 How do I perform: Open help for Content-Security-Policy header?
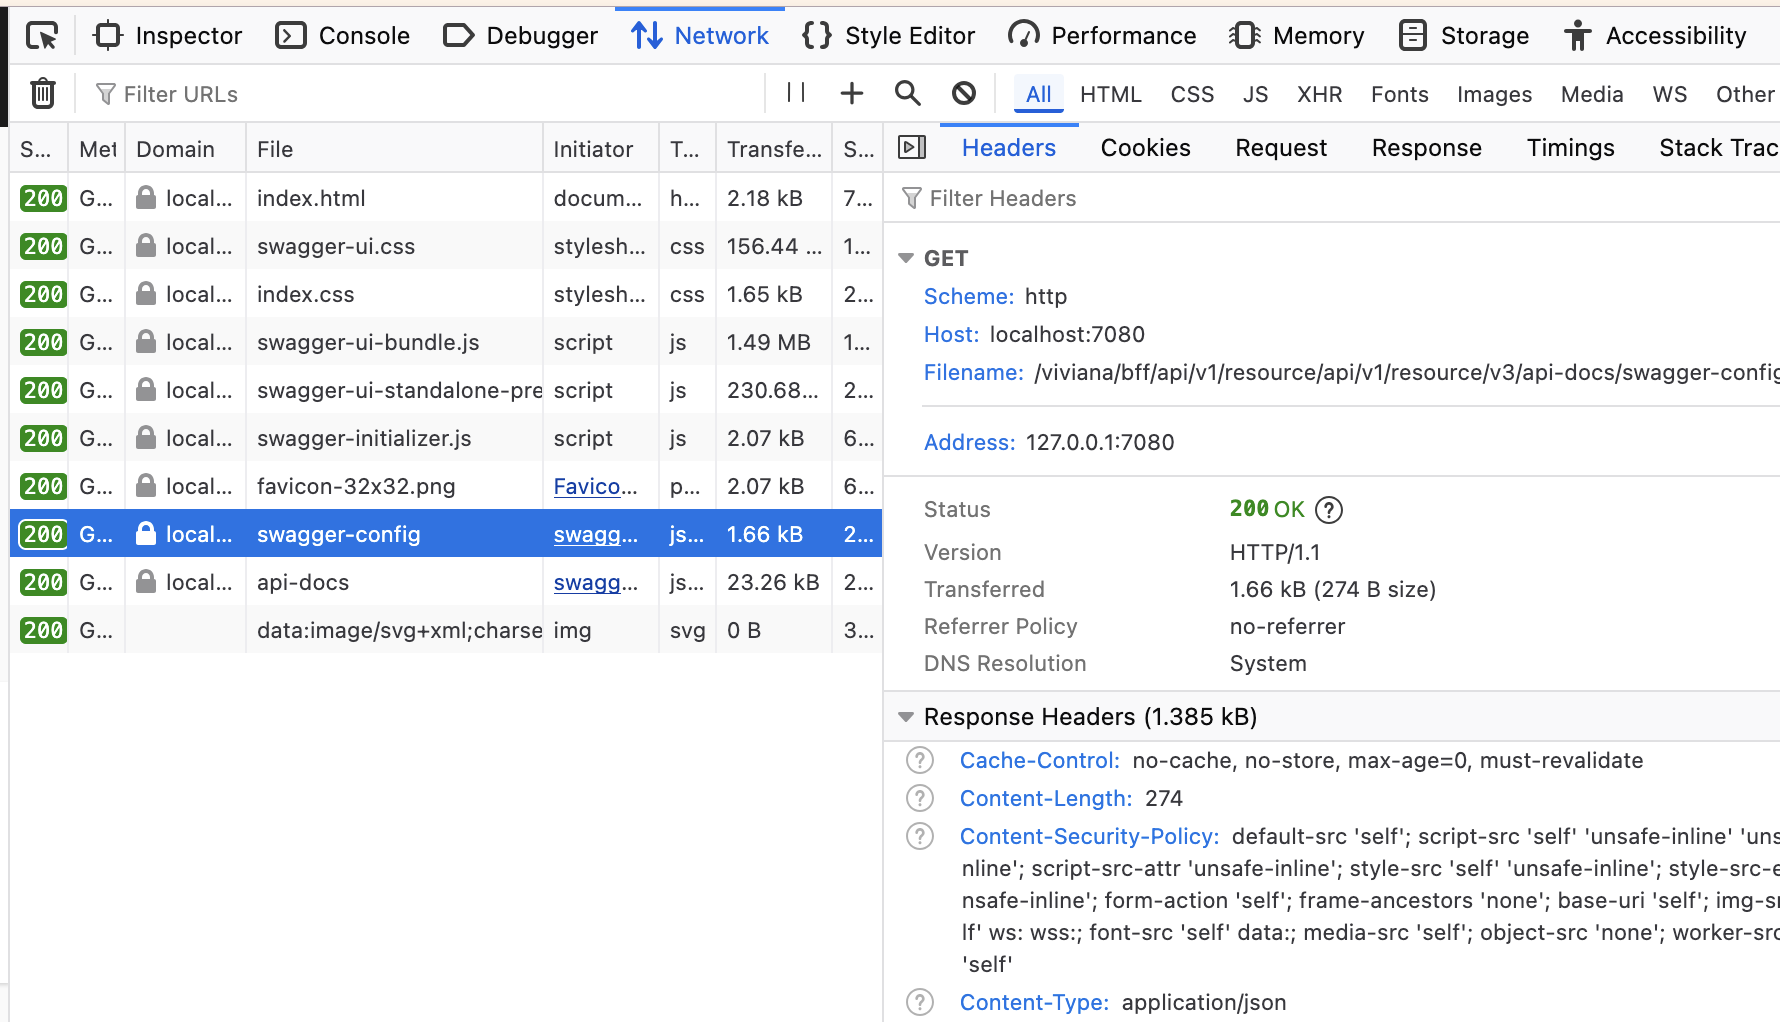click(x=919, y=836)
